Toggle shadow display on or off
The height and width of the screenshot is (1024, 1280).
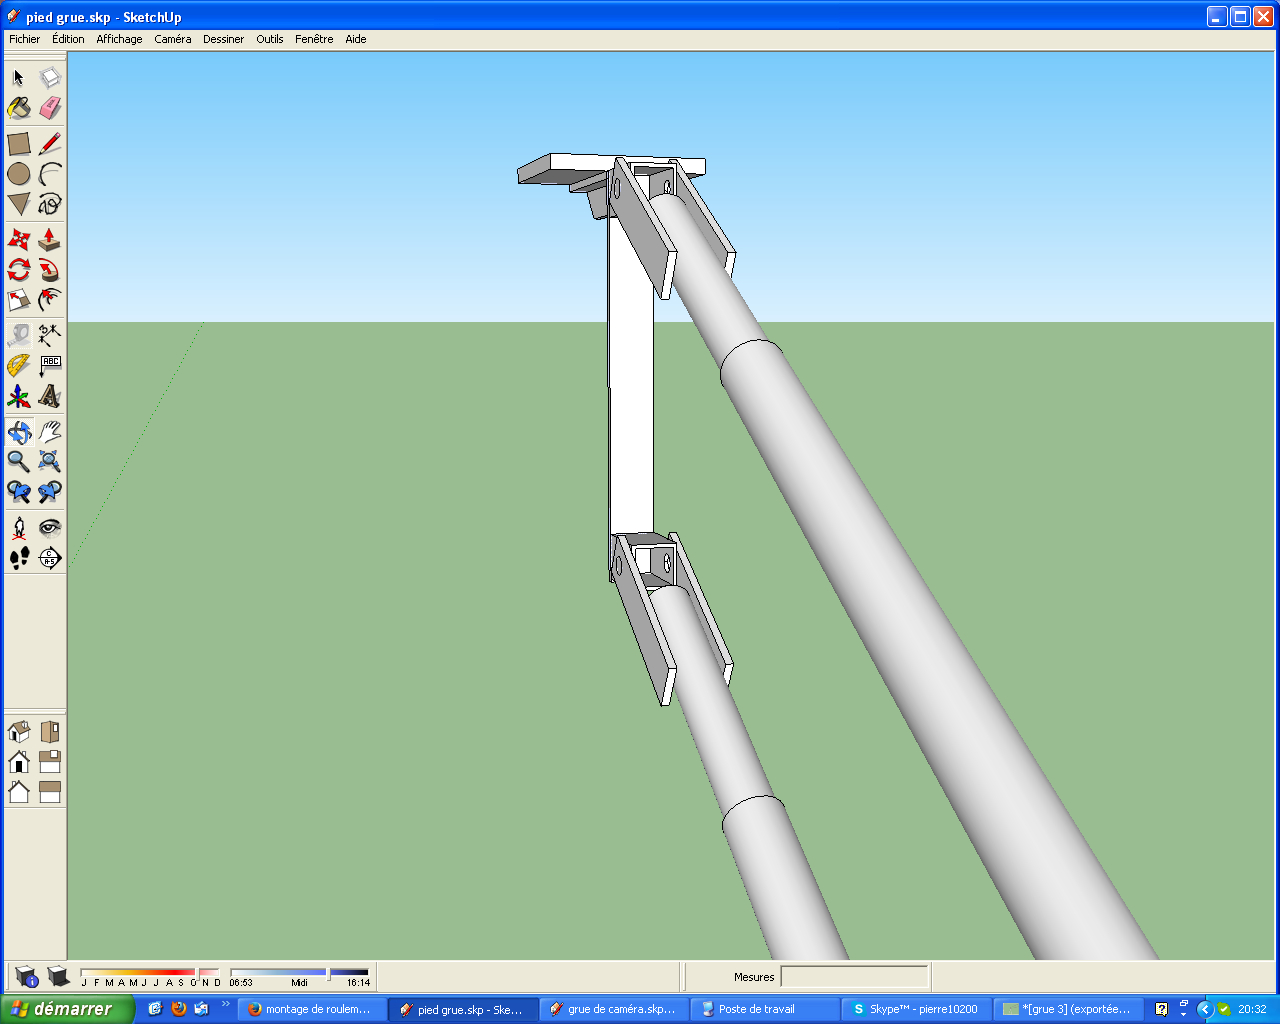[58, 977]
